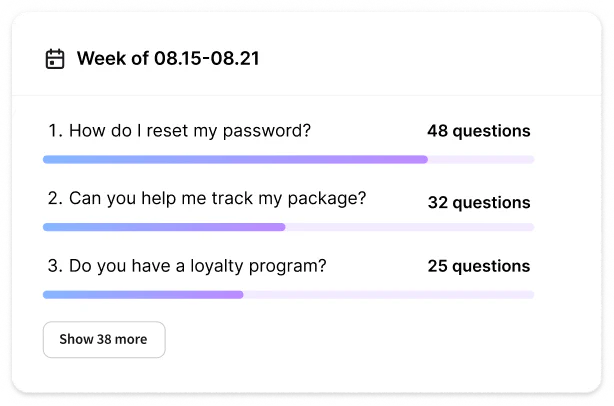Click the list number '2.' beside the package question
Image resolution: width=614 pixels, height=406 pixels.
56,199
